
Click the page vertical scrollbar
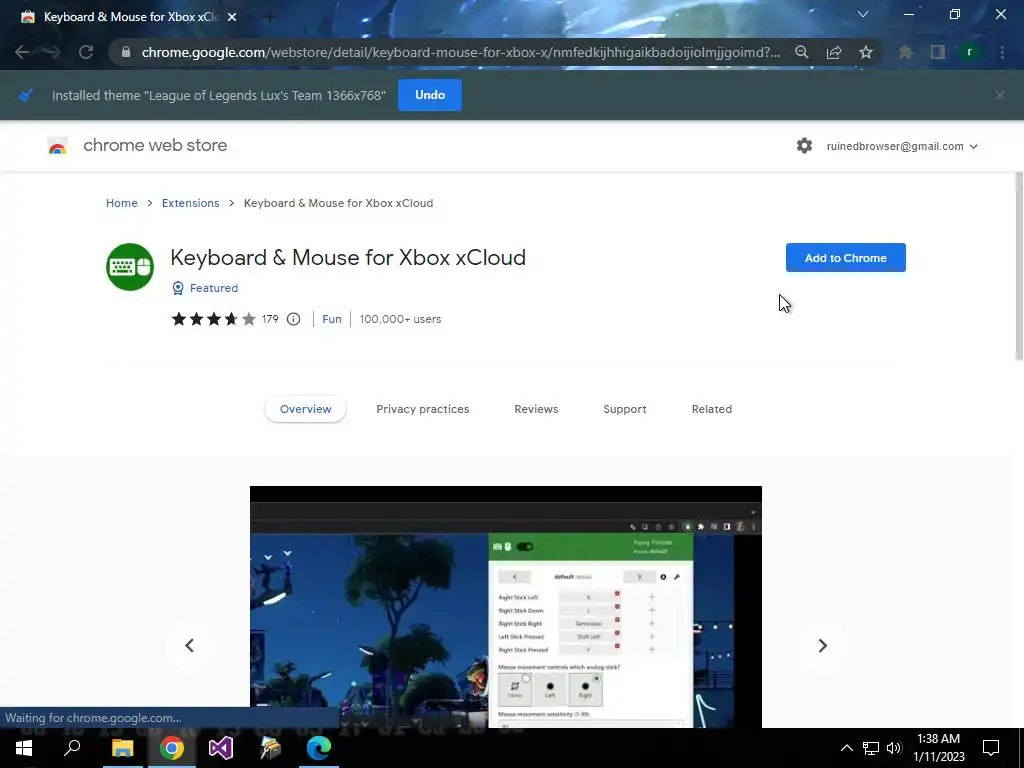[1019, 266]
